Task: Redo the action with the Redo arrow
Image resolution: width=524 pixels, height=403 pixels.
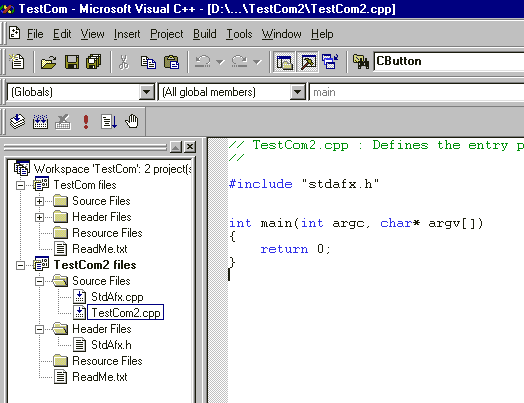Action: 240,62
